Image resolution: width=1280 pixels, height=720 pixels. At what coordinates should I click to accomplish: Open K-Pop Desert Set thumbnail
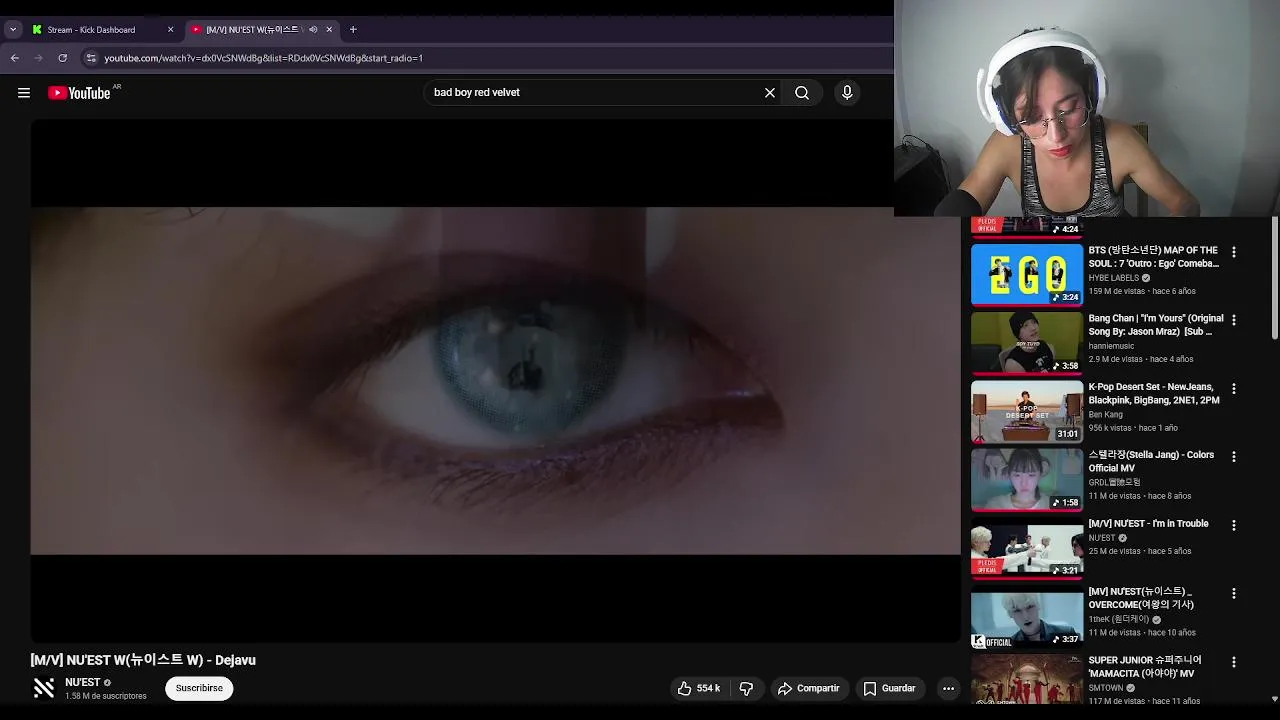pos(1027,411)
